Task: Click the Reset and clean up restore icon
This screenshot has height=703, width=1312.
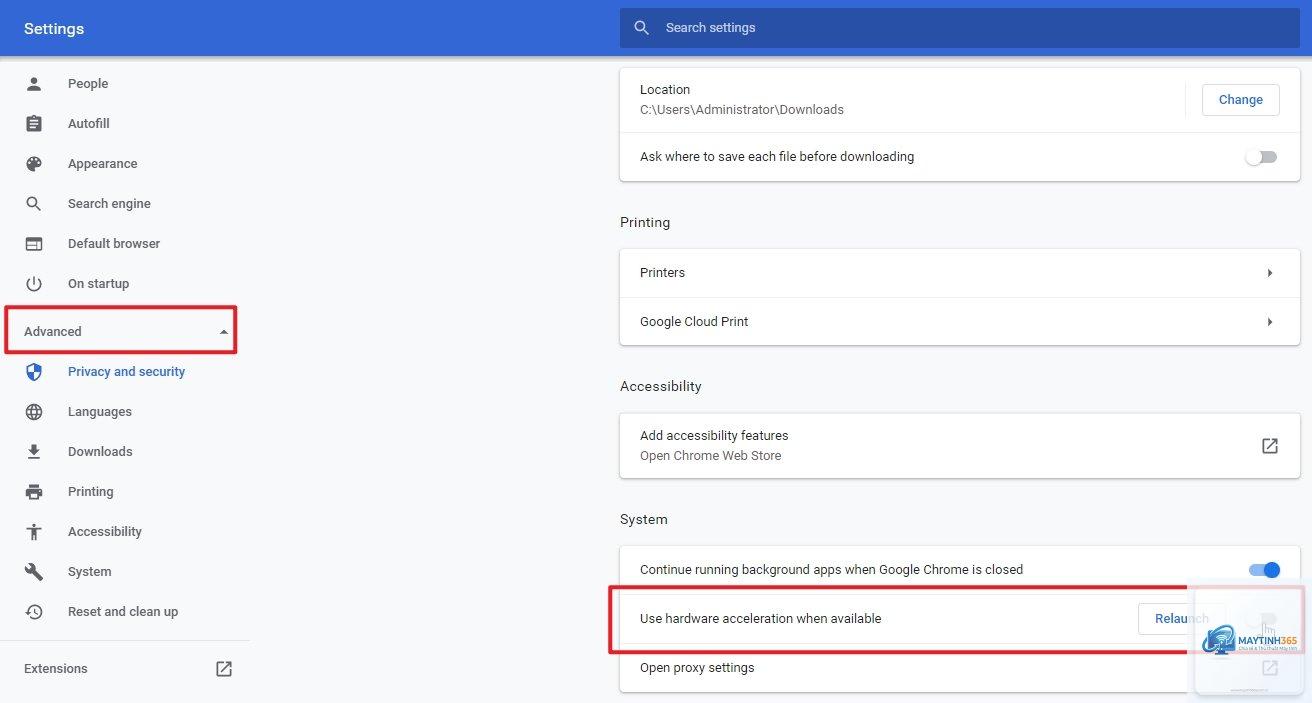Action: click(x=34, y=612)
